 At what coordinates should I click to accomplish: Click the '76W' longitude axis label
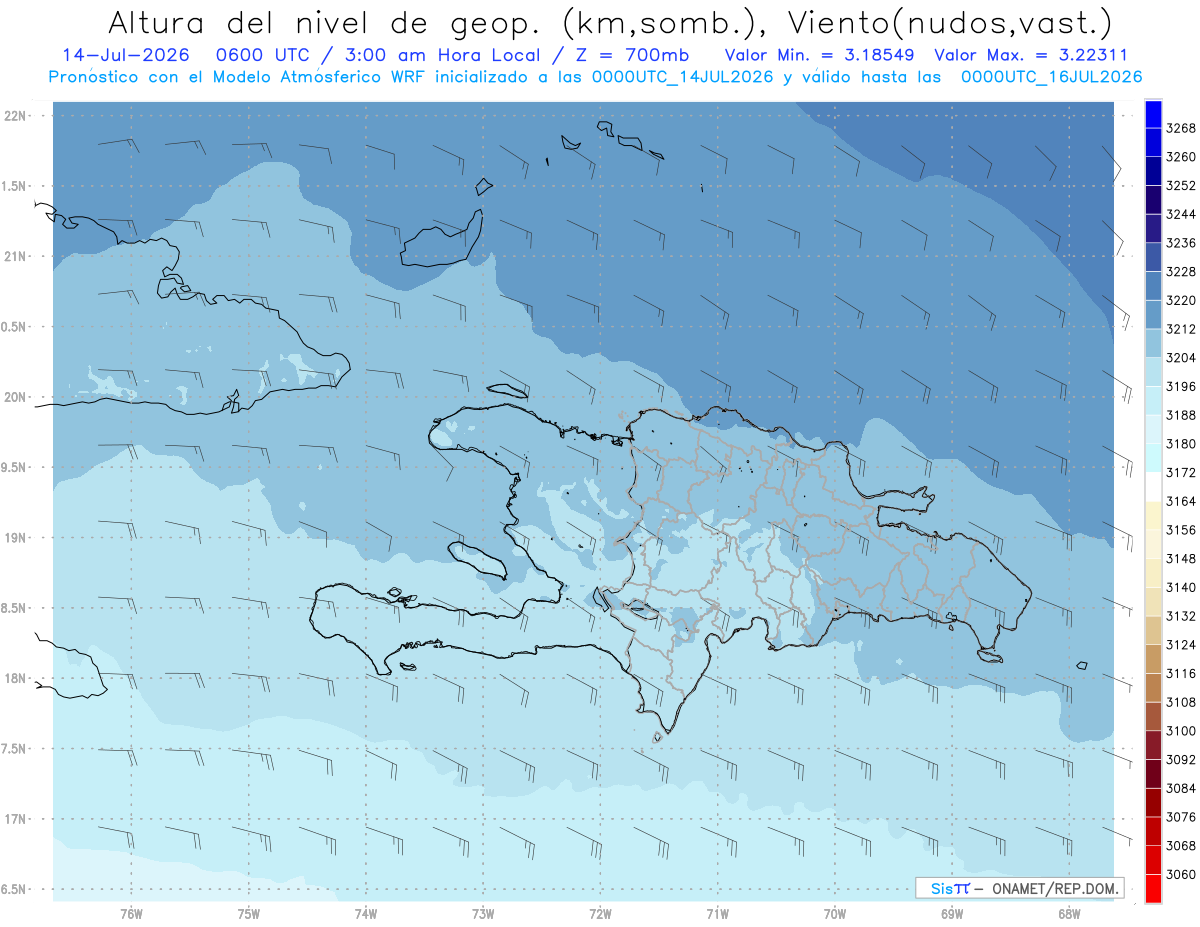tap(131, 914)
